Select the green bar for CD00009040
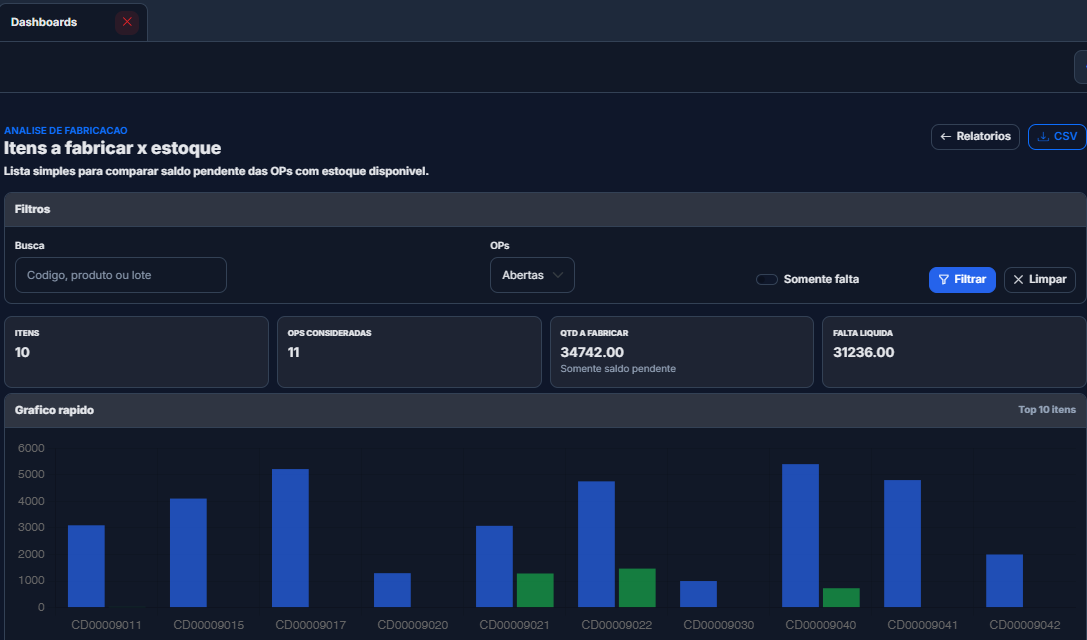This screenshot has height=640, width=1087. click(842, 598)
